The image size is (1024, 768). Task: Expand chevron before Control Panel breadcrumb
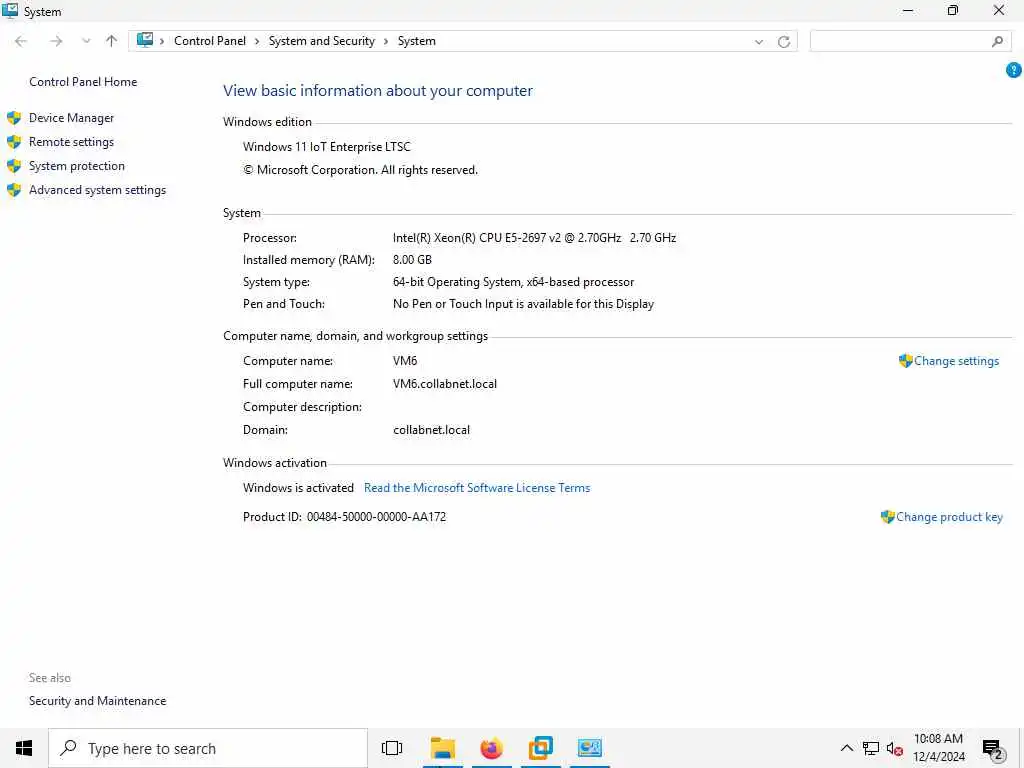pos(162,41)
